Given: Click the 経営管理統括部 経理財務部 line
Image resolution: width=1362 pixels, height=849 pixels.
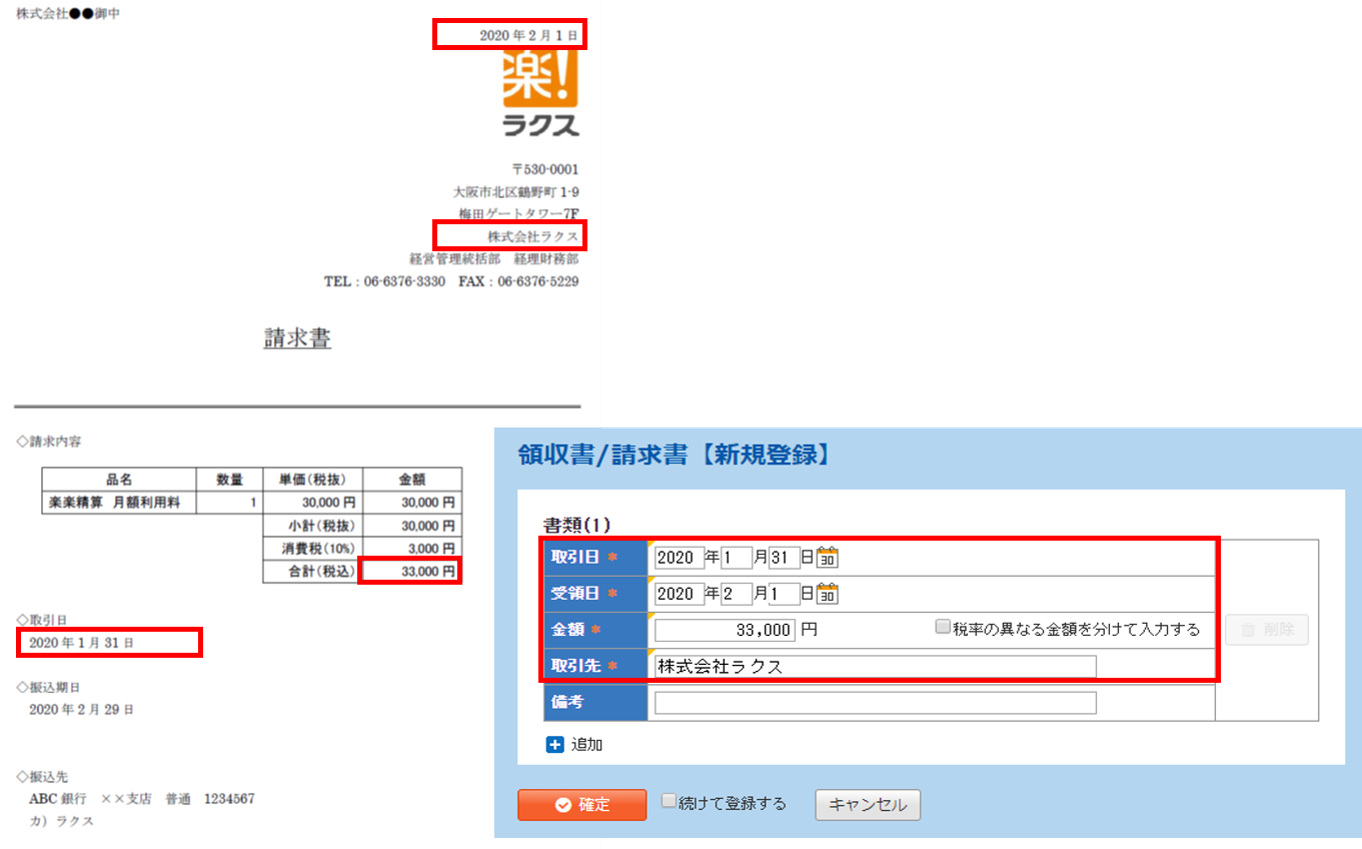Looking at the screenshot, I should (x=494, y=259).
